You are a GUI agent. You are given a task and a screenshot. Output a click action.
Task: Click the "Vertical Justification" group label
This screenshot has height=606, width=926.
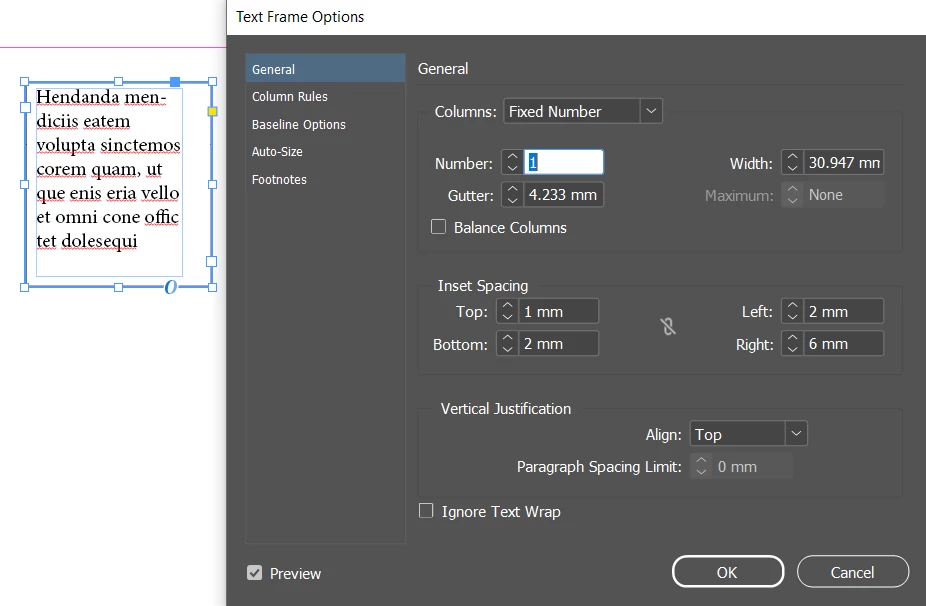tap(506, 409)
